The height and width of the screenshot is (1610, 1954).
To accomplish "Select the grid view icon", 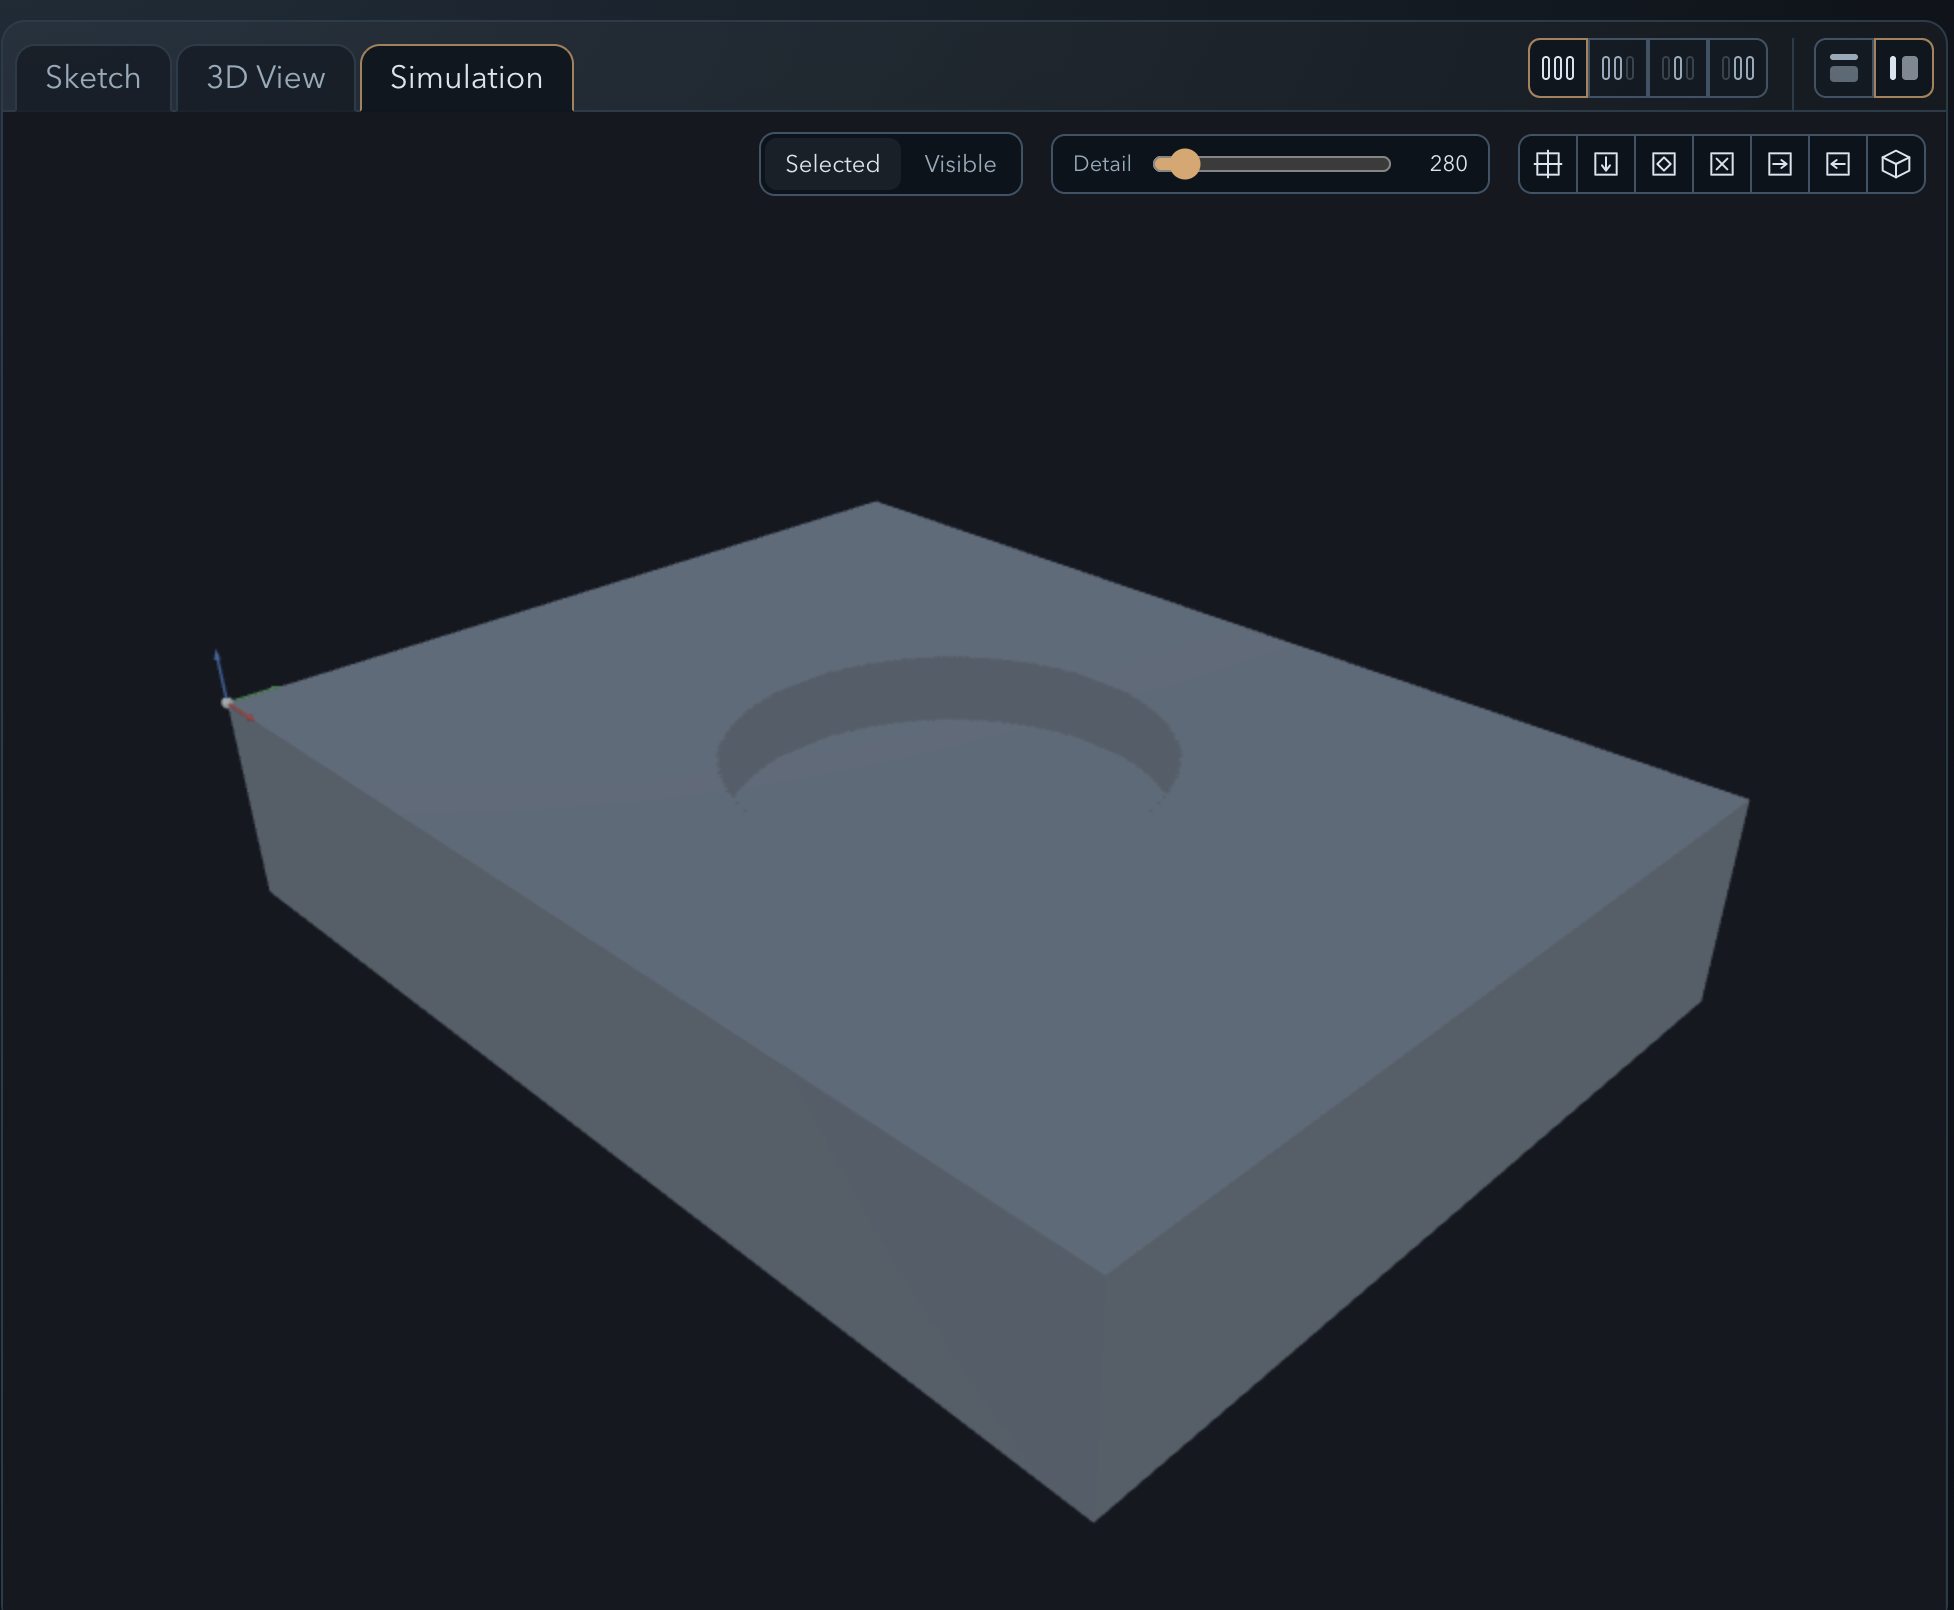I will click(1547, 164).
